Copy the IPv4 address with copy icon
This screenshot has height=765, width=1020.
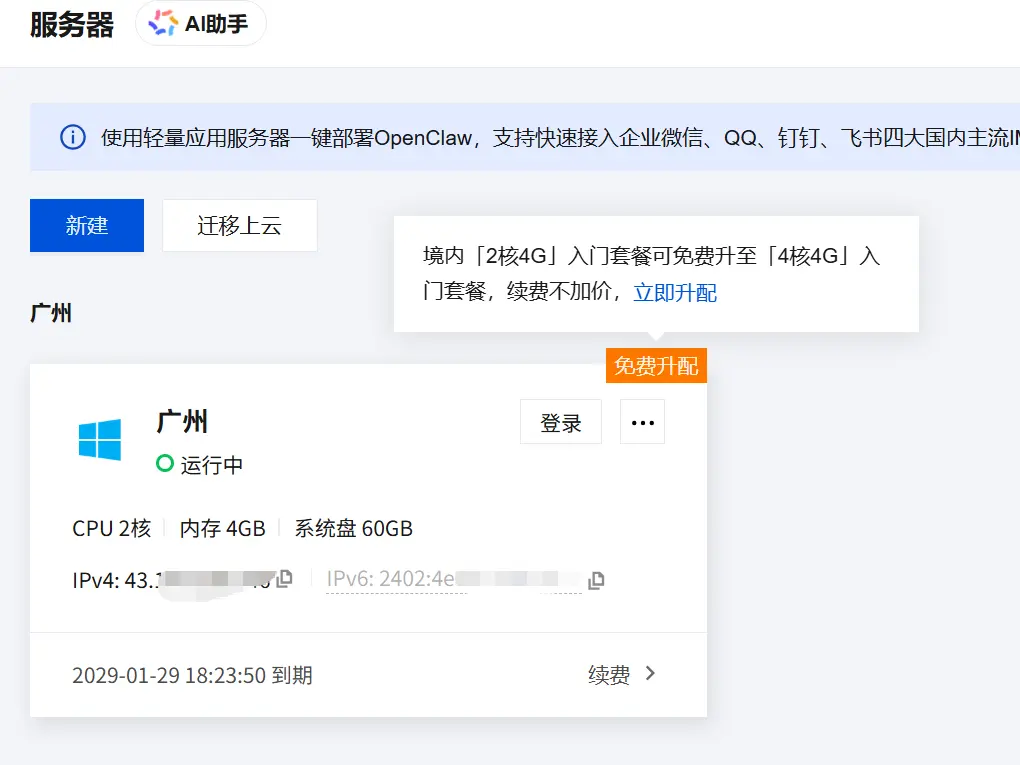[284, 578]
